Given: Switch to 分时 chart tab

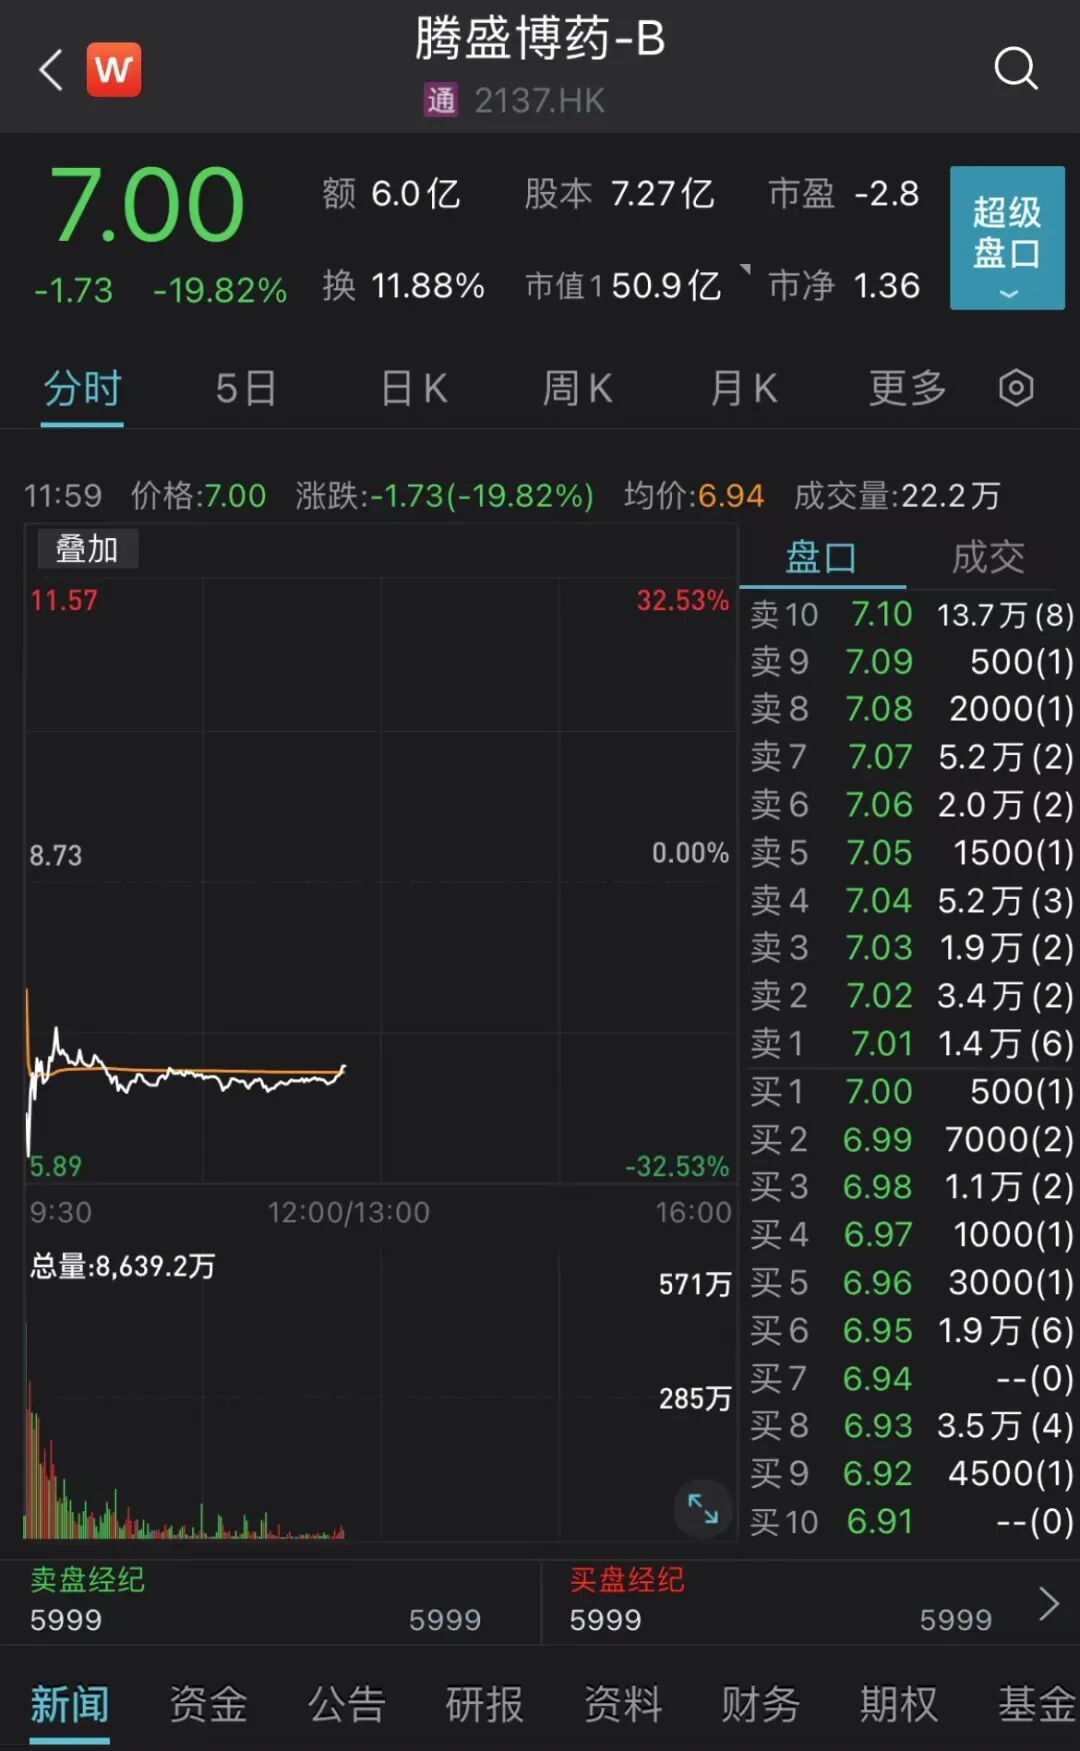Looking at the screenshot, I should tap(82, 388).
